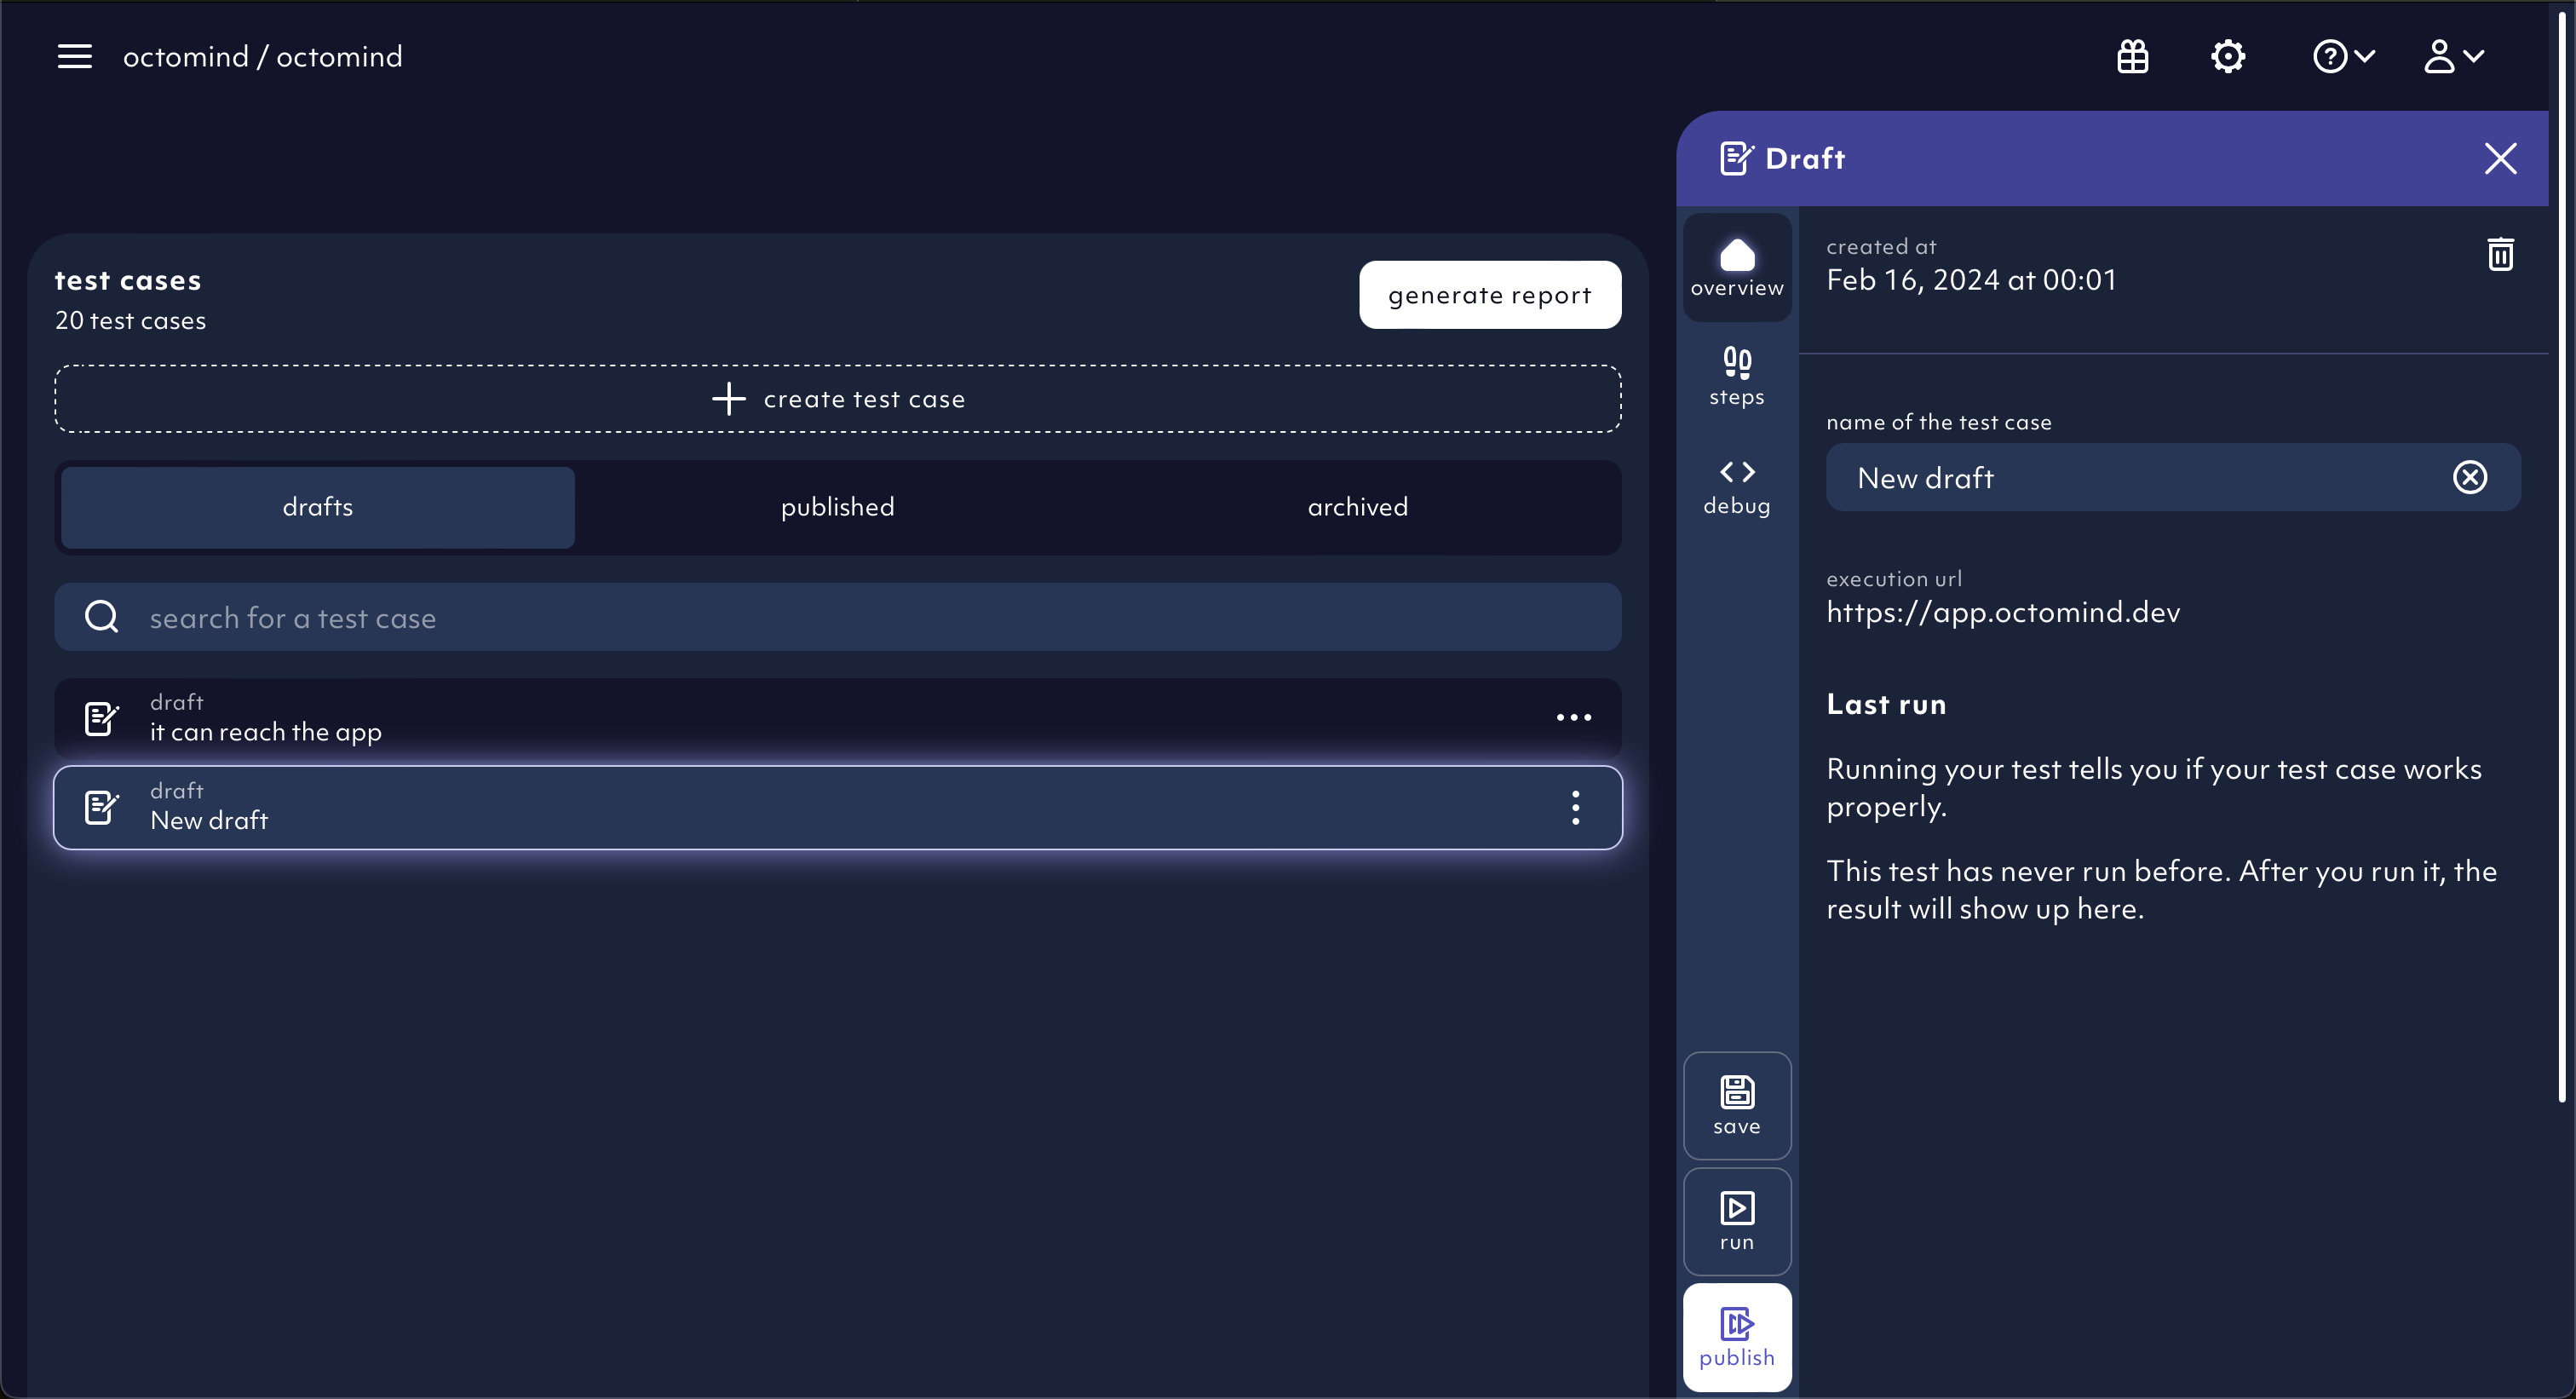Save the draft test case

tap(1737, 1105)
